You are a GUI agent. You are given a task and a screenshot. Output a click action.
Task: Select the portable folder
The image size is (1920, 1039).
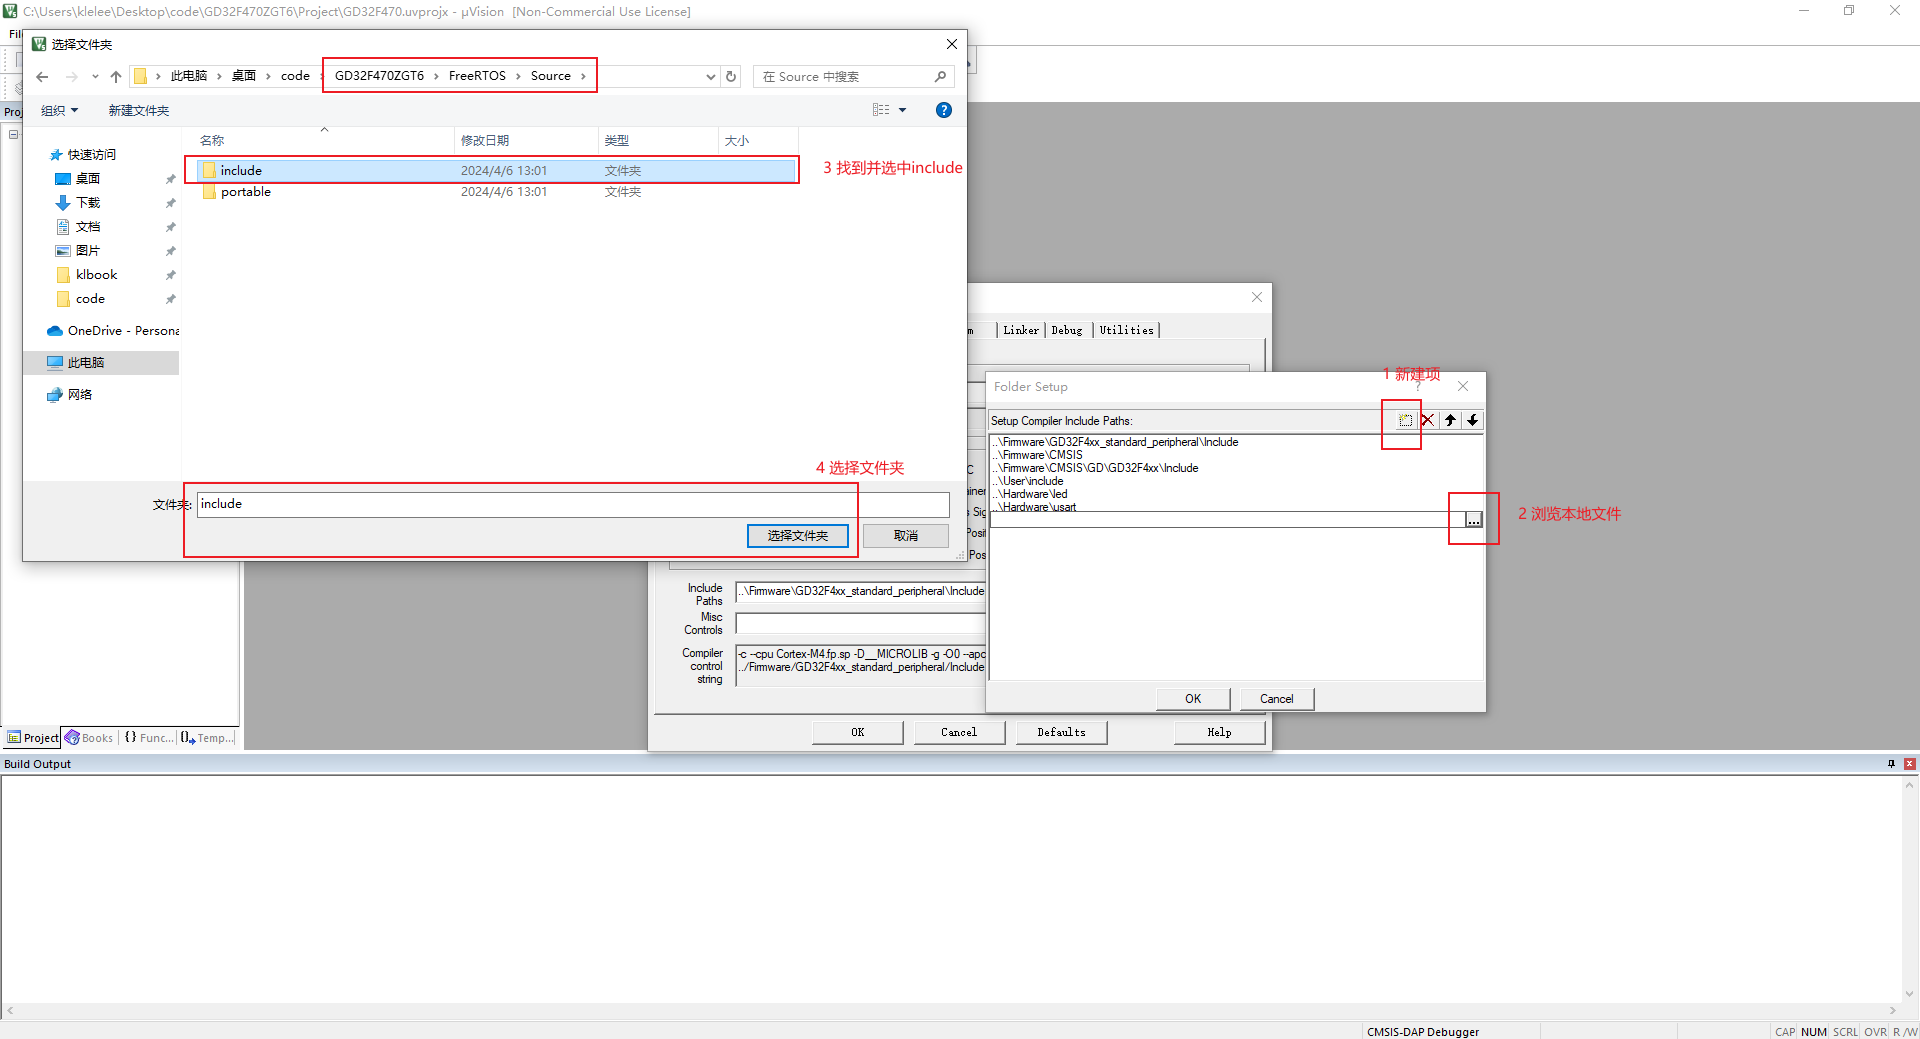point(246,192)
